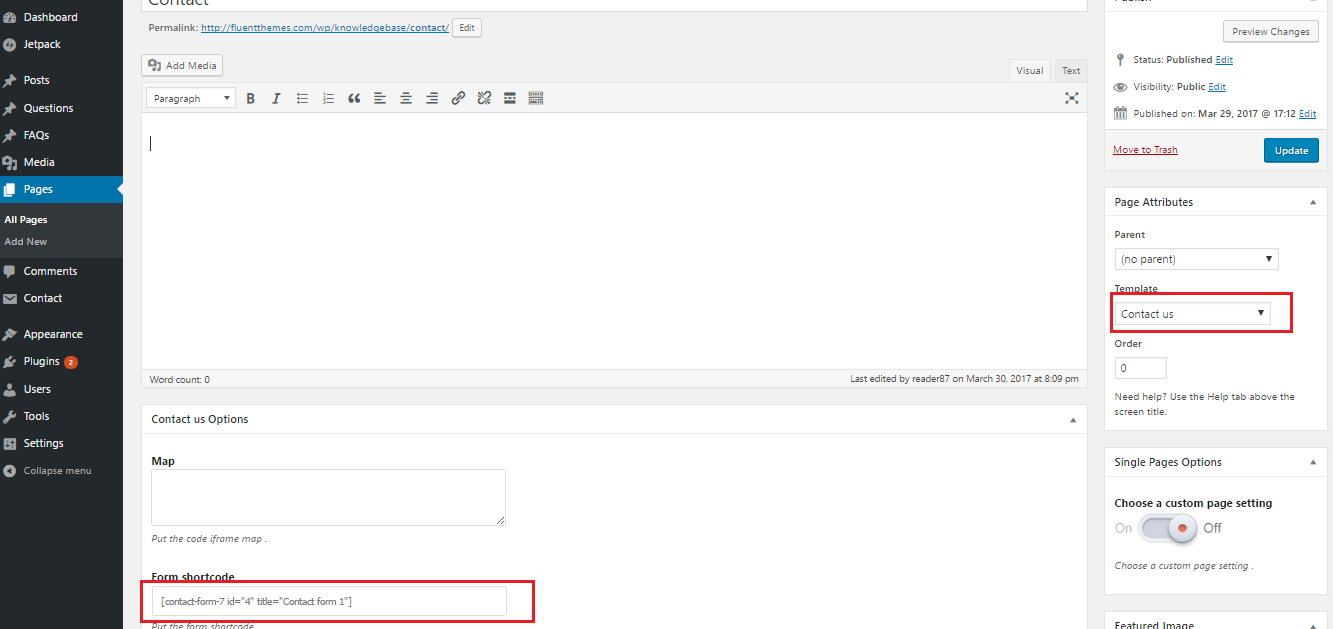Click the Move to Trash link
Image resolution: width=1333 pixels, height=629 pixels.
coord(1145,150)
